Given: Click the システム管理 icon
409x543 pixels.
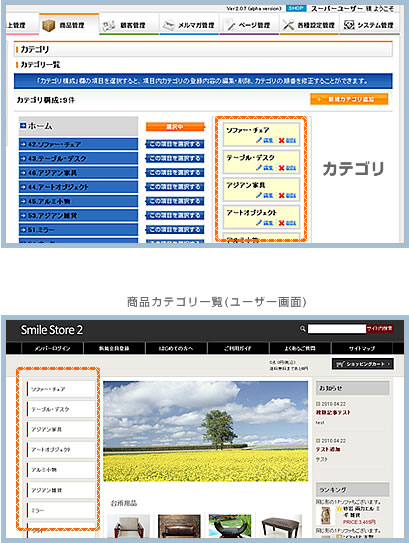Looking at the screenshot, I should tap(349, 25).
